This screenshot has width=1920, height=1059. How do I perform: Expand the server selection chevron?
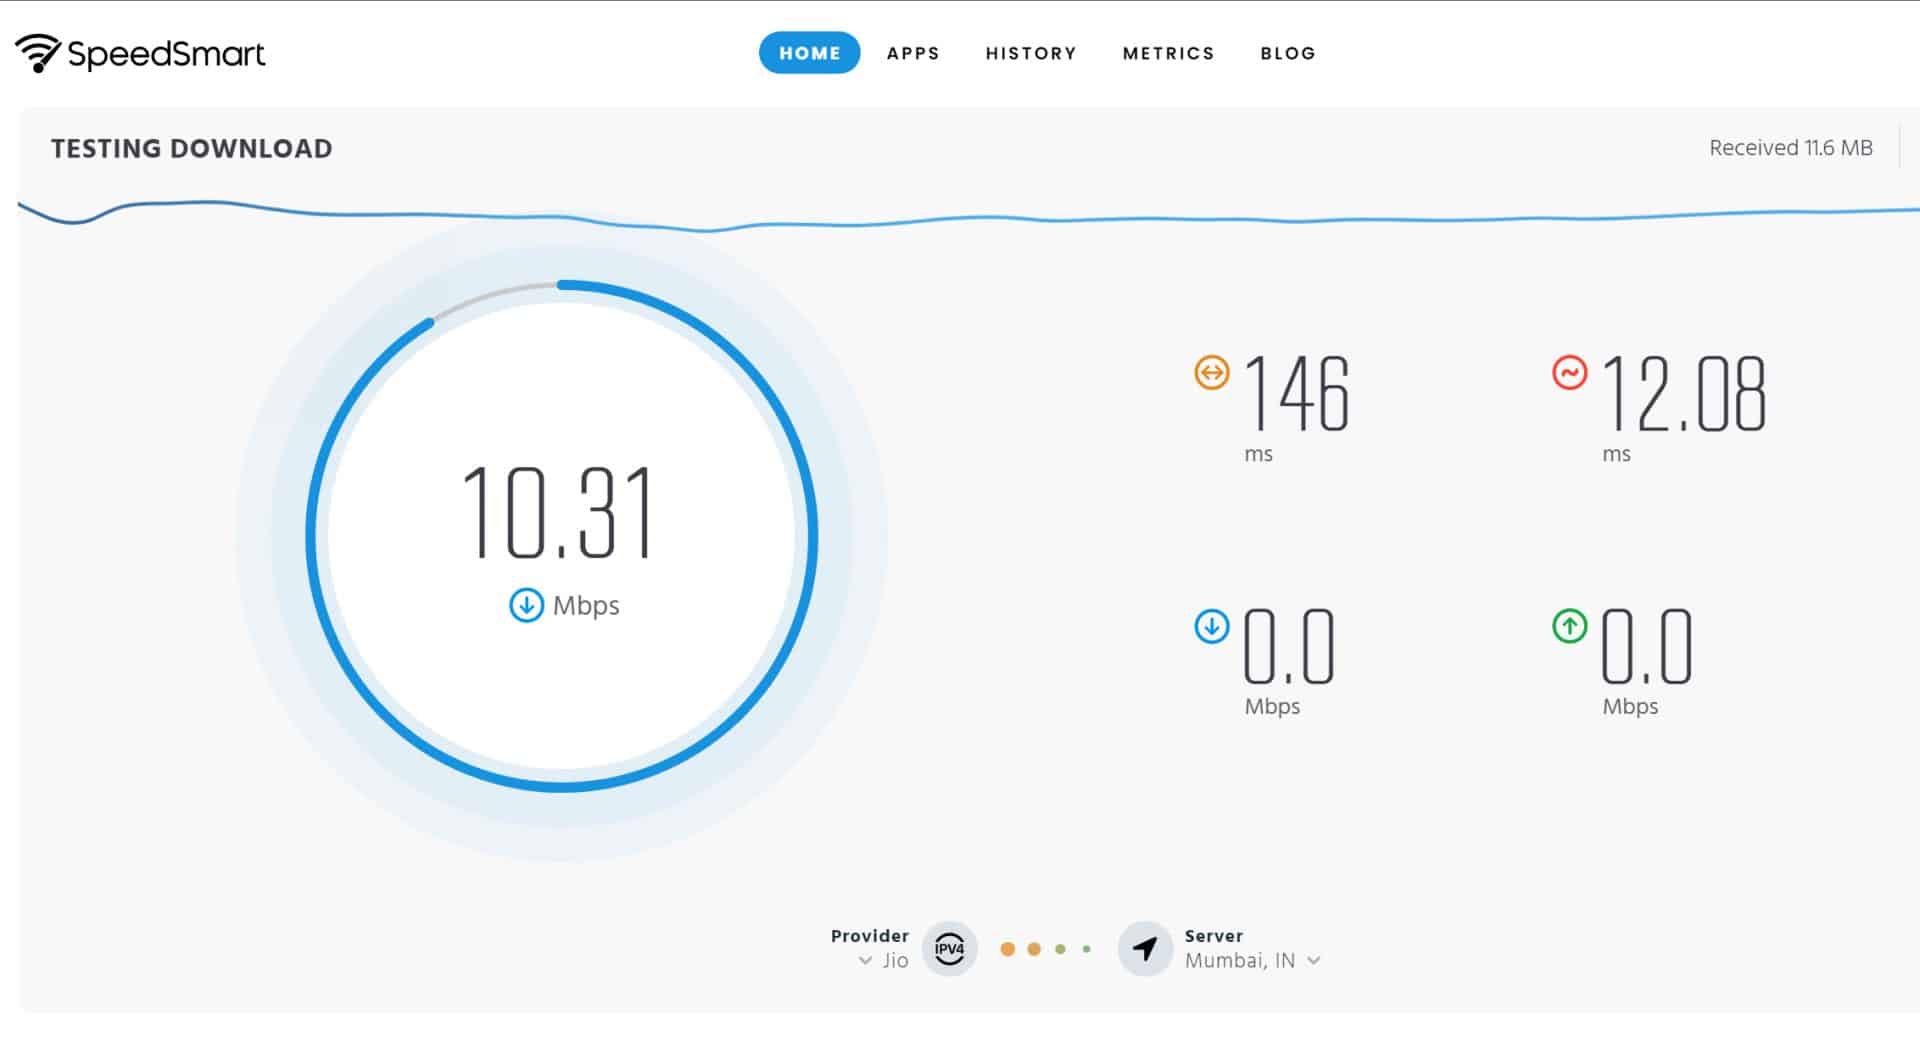click(x=1315, y=961)
